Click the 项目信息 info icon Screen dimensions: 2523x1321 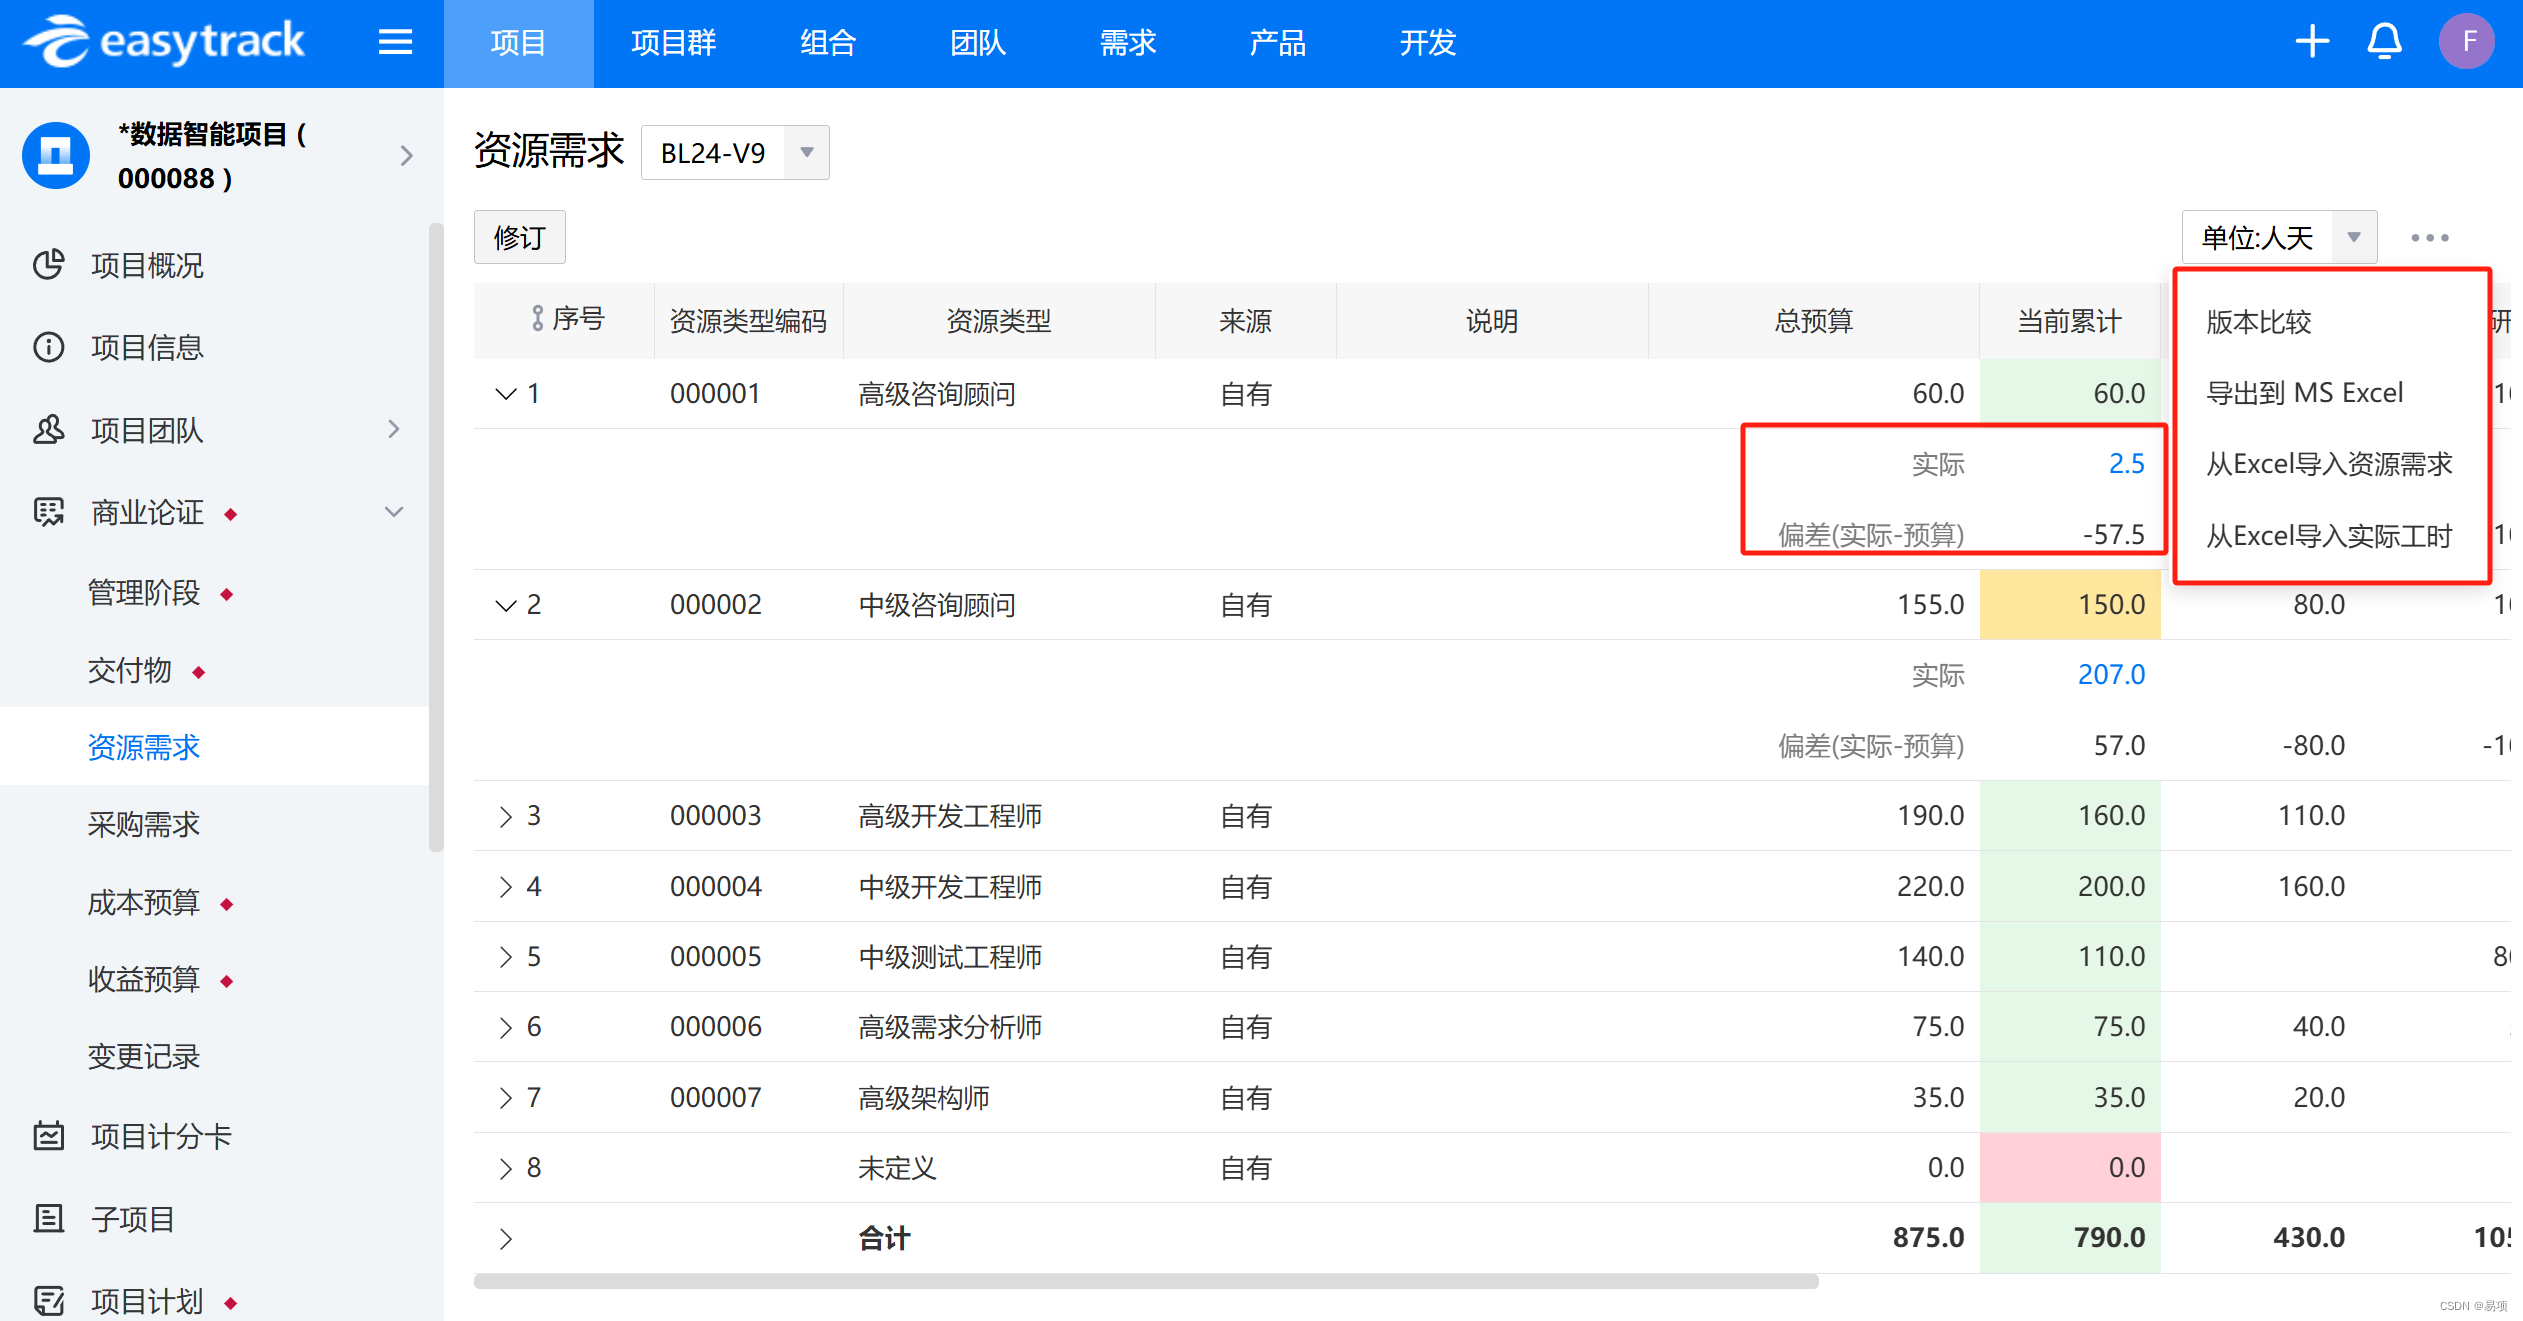point(48,347)
